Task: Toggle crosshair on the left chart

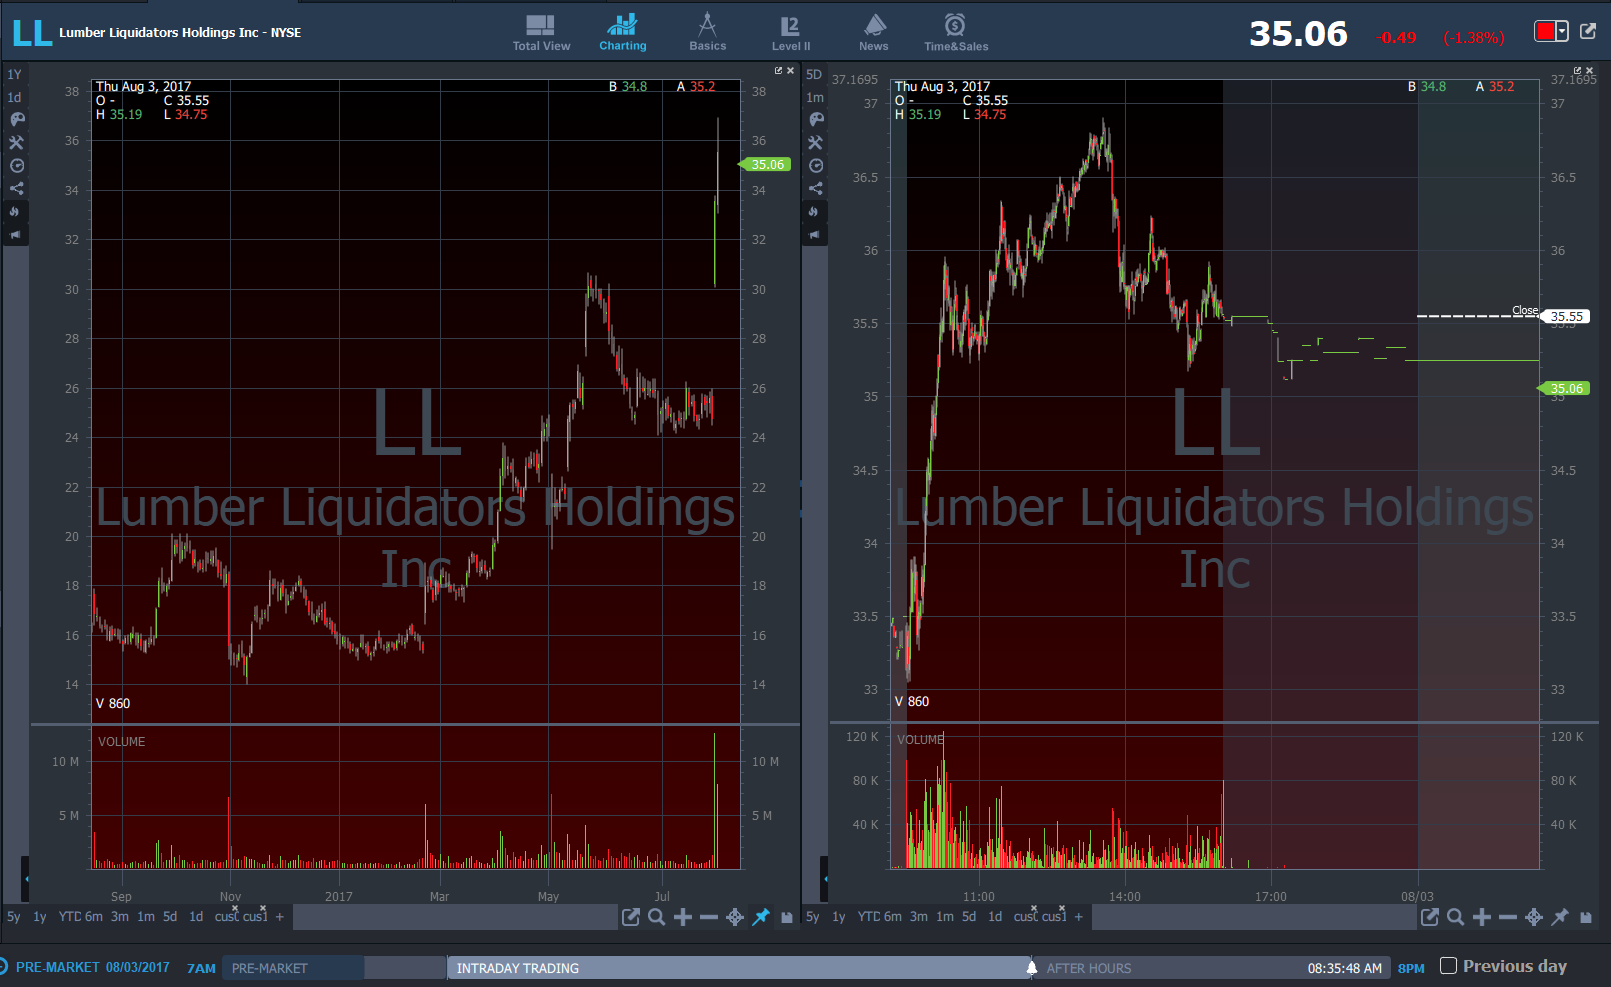Action: [x=735, y=917]
